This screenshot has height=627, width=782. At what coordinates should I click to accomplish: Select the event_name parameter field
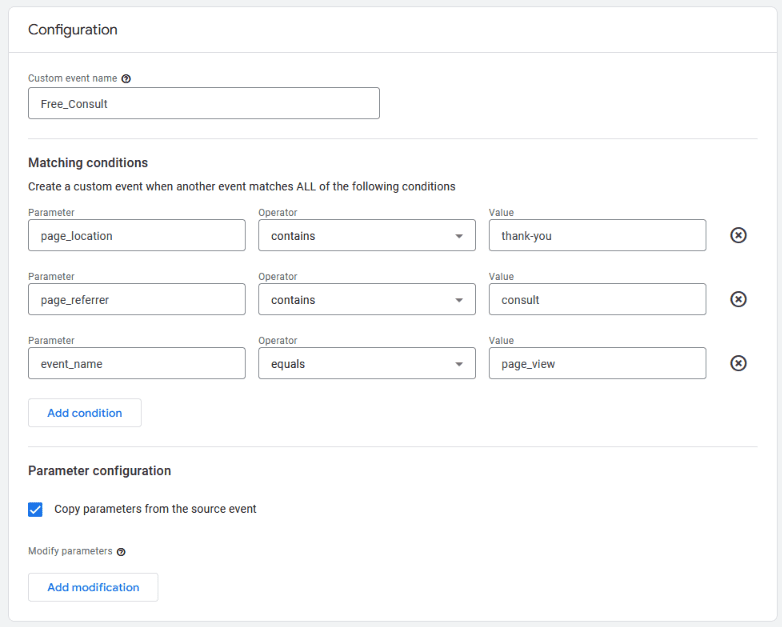pyautogui.click(x=137, y=363)
